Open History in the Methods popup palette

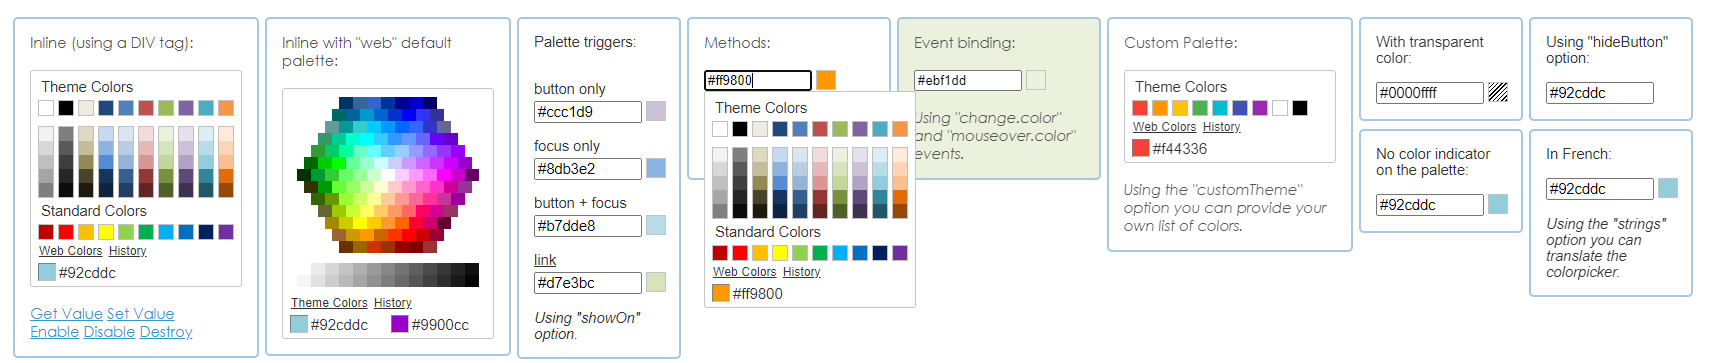tap(801, 272)
